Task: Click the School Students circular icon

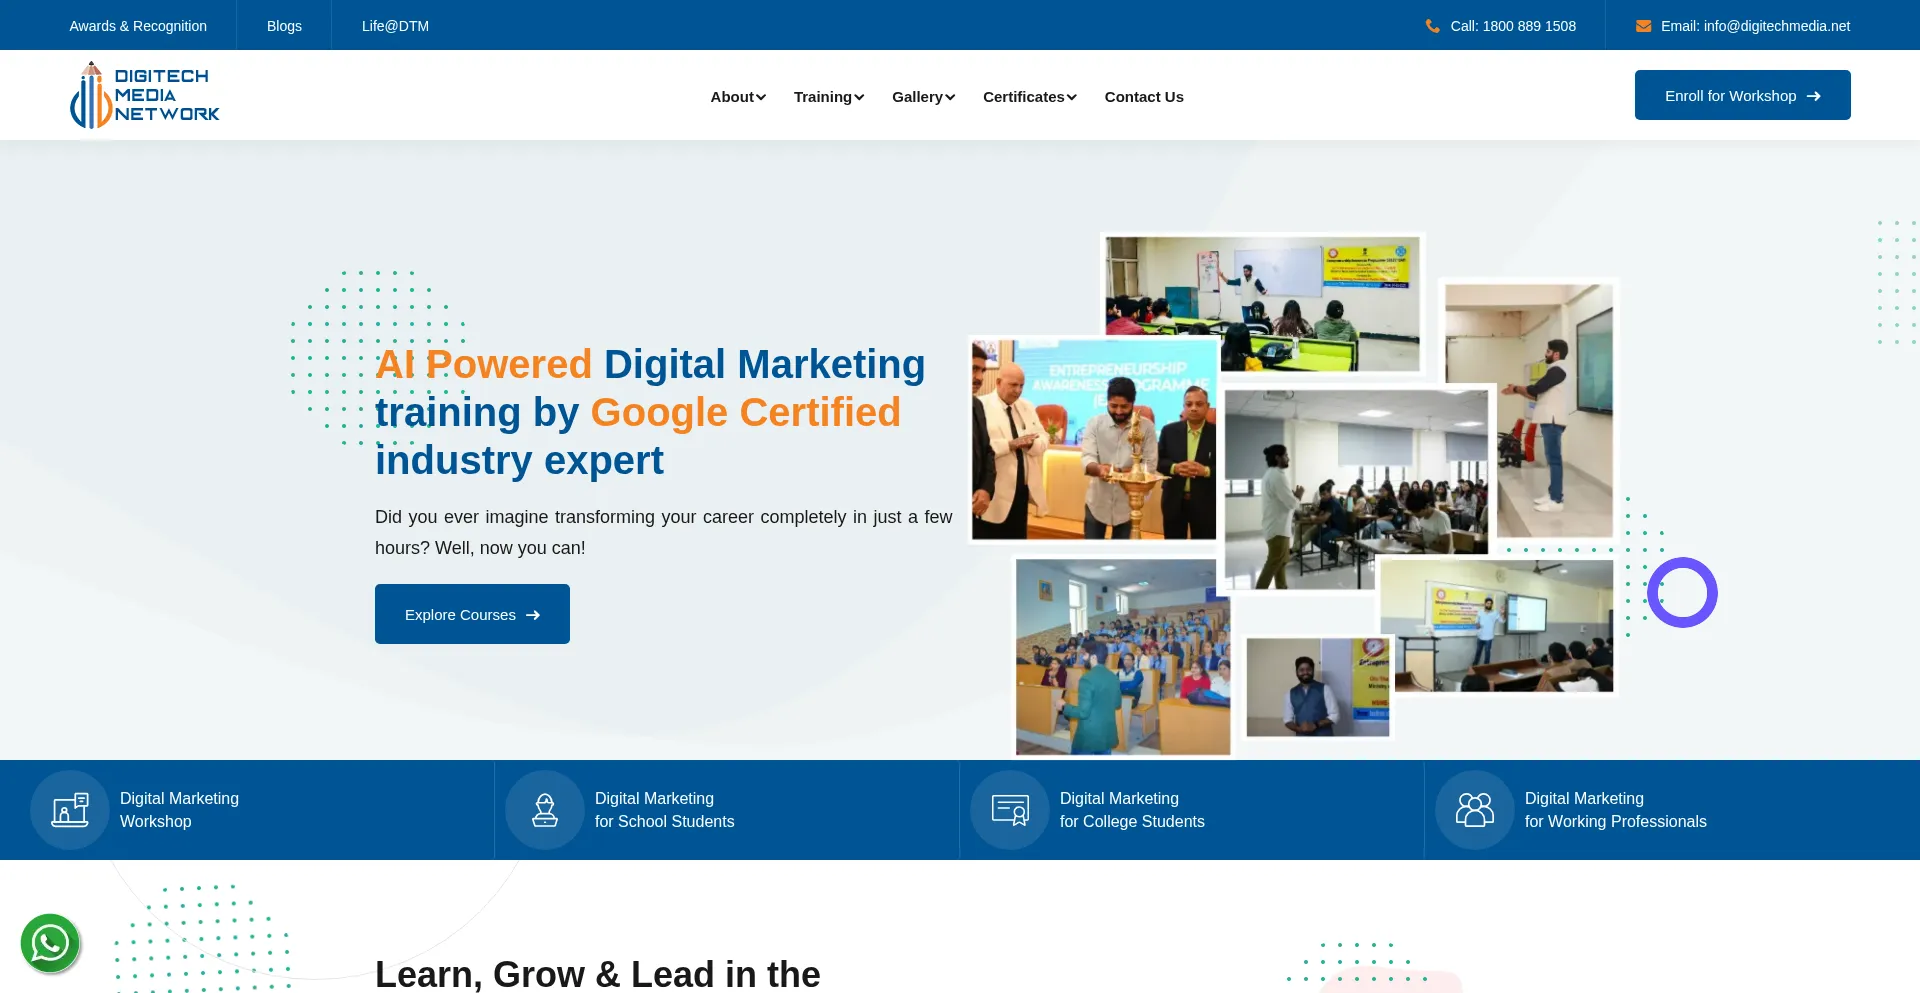Action: click(545, 810)
